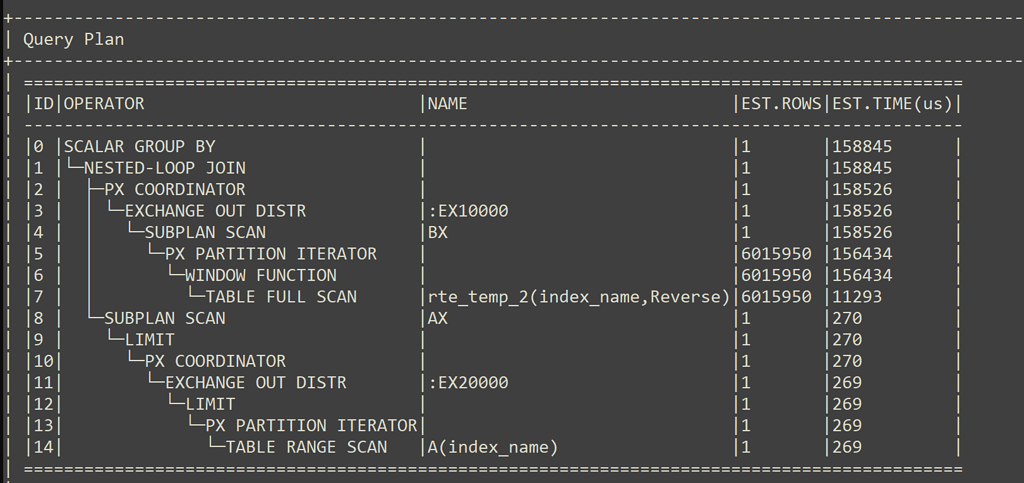Screen dimensions: 1024x483
Task: Select the TABLE FULL SCAN operator
Action: [281, 297]
